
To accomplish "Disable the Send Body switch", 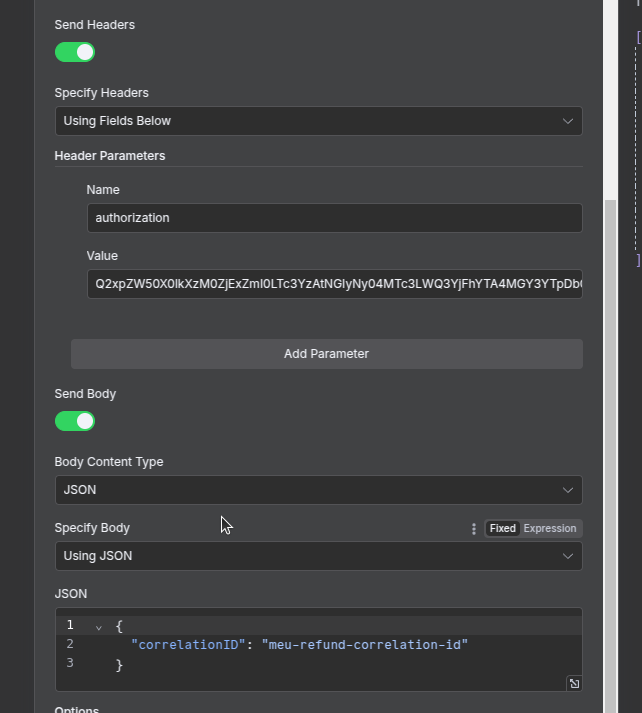I will [75, 421].
